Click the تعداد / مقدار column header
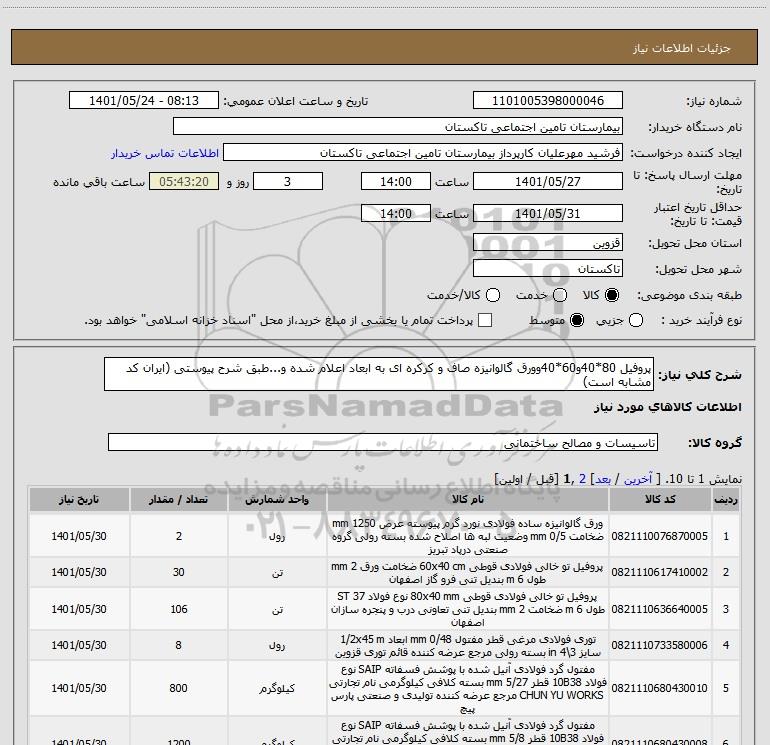Viewport: 770px width, 745px height. pos(179,499)
